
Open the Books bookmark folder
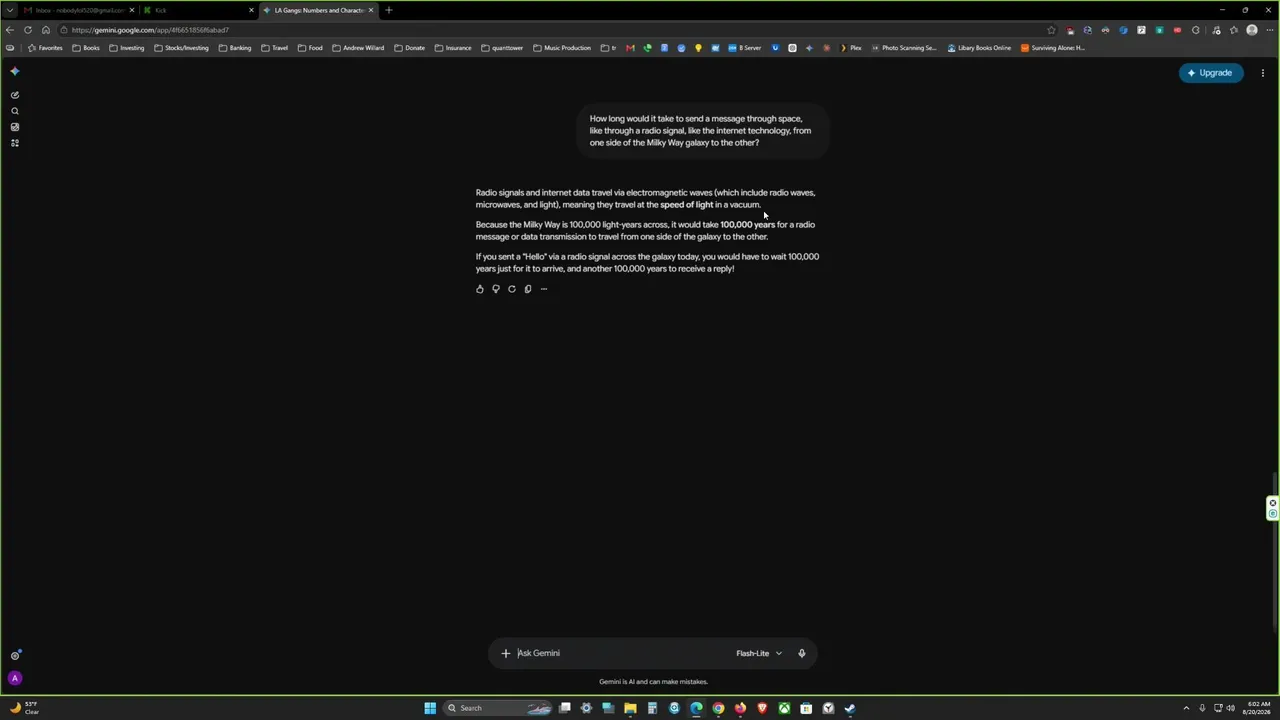[x=87, y=48]
